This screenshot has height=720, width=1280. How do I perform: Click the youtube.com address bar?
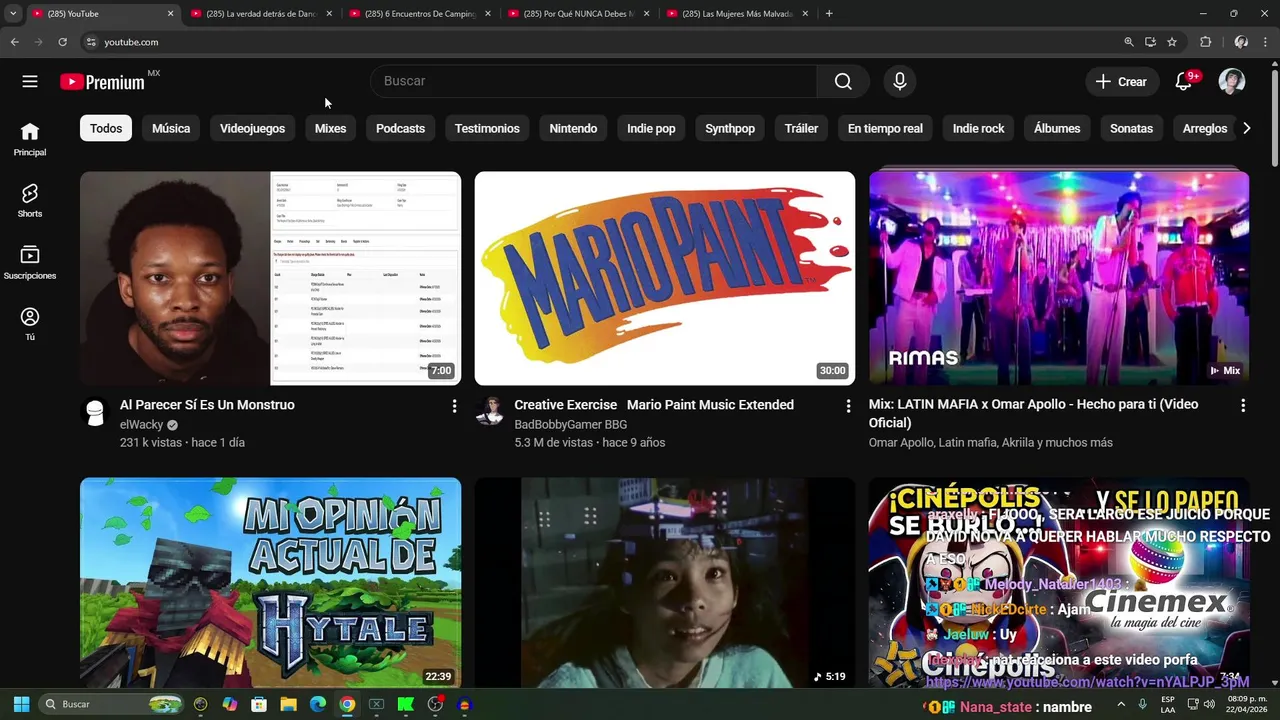[x=600, y=42]
